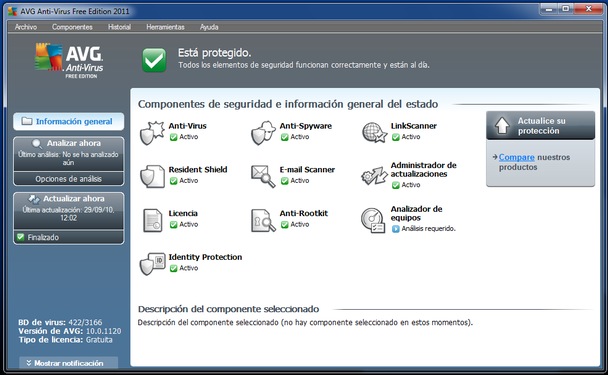The width and height of the screenshot is (608, 375).
Task: Click the Analizar ahora button
Action: coord(69,154)
